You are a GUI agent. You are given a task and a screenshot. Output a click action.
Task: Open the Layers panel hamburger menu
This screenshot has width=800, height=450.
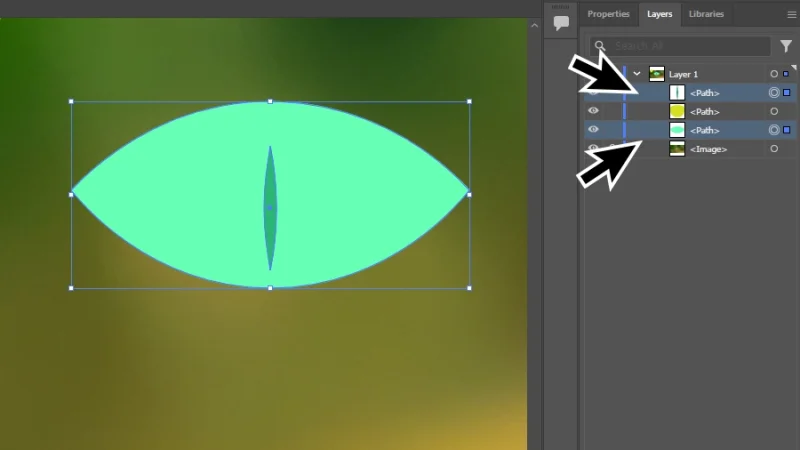pyautogui.click(x=791, y=14)
